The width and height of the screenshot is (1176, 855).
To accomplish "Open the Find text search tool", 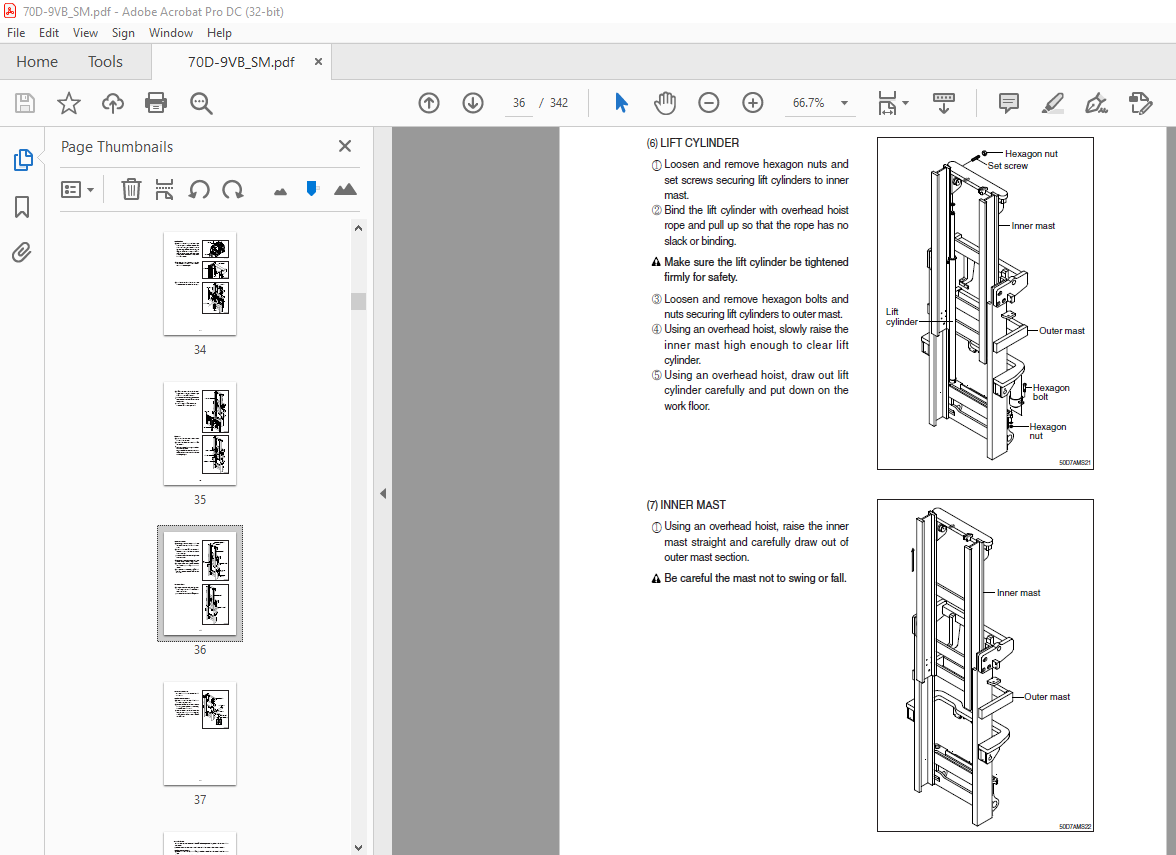I will click(201, 103).
